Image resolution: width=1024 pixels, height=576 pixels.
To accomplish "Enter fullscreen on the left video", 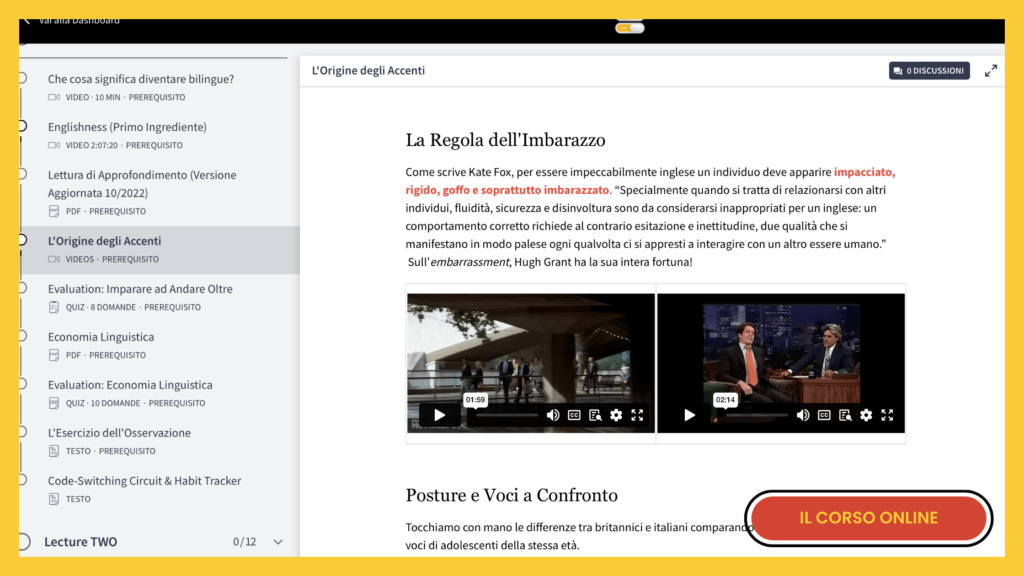I will pyautogui.click(x=637, y=415).
